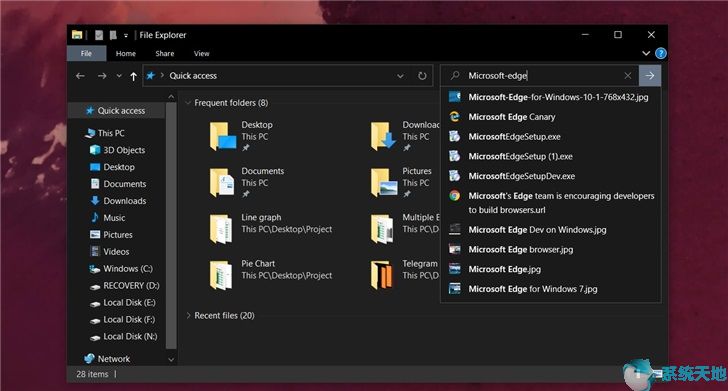Click the File Explorer title bar icon
Viewport: 728px width, 391px height.
click(77, 35)
